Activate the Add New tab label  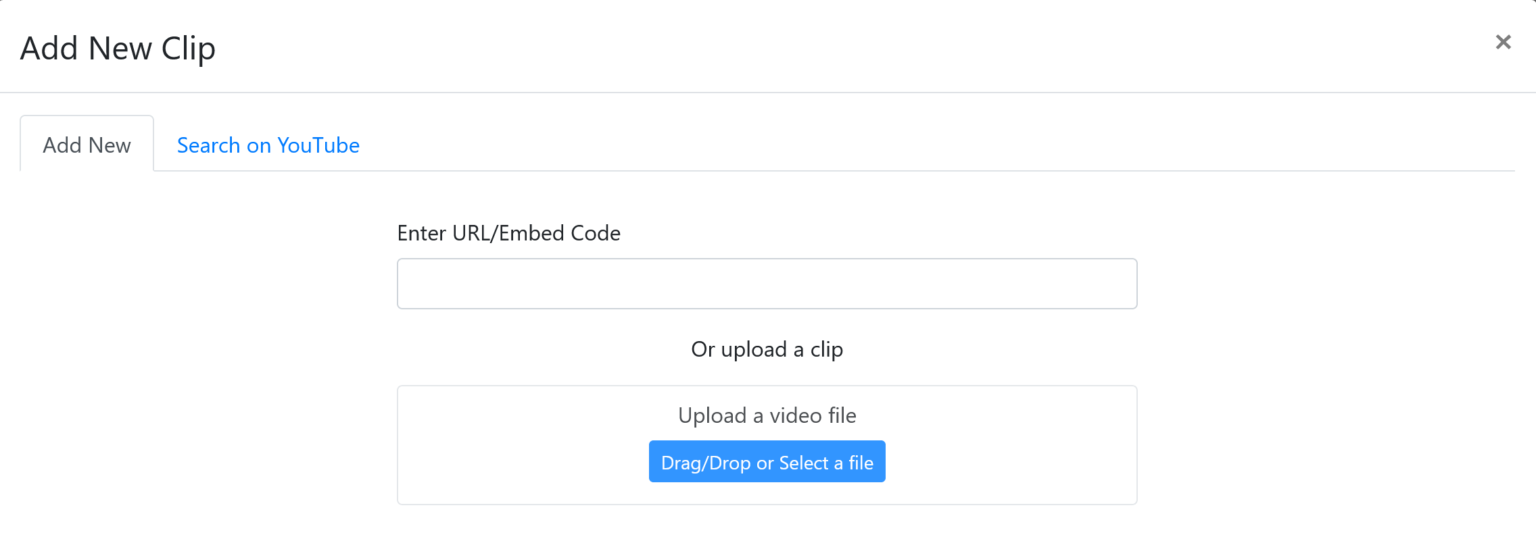pyautogui.click(x=87, y=145)
